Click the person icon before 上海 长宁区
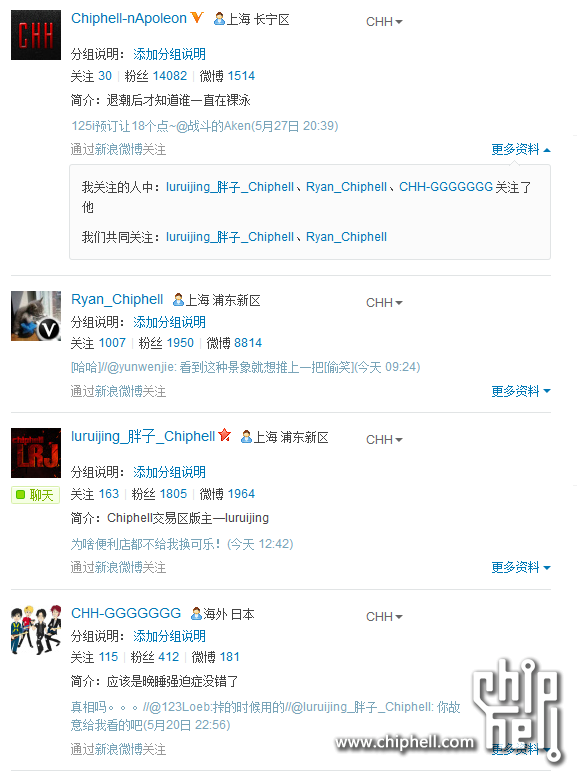 [219, 19]
